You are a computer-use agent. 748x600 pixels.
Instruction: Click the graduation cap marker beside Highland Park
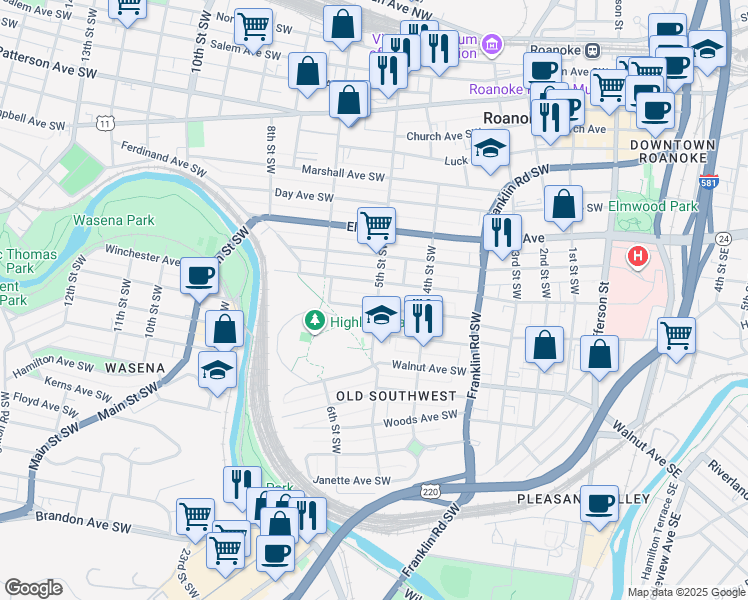click(381, 316)
